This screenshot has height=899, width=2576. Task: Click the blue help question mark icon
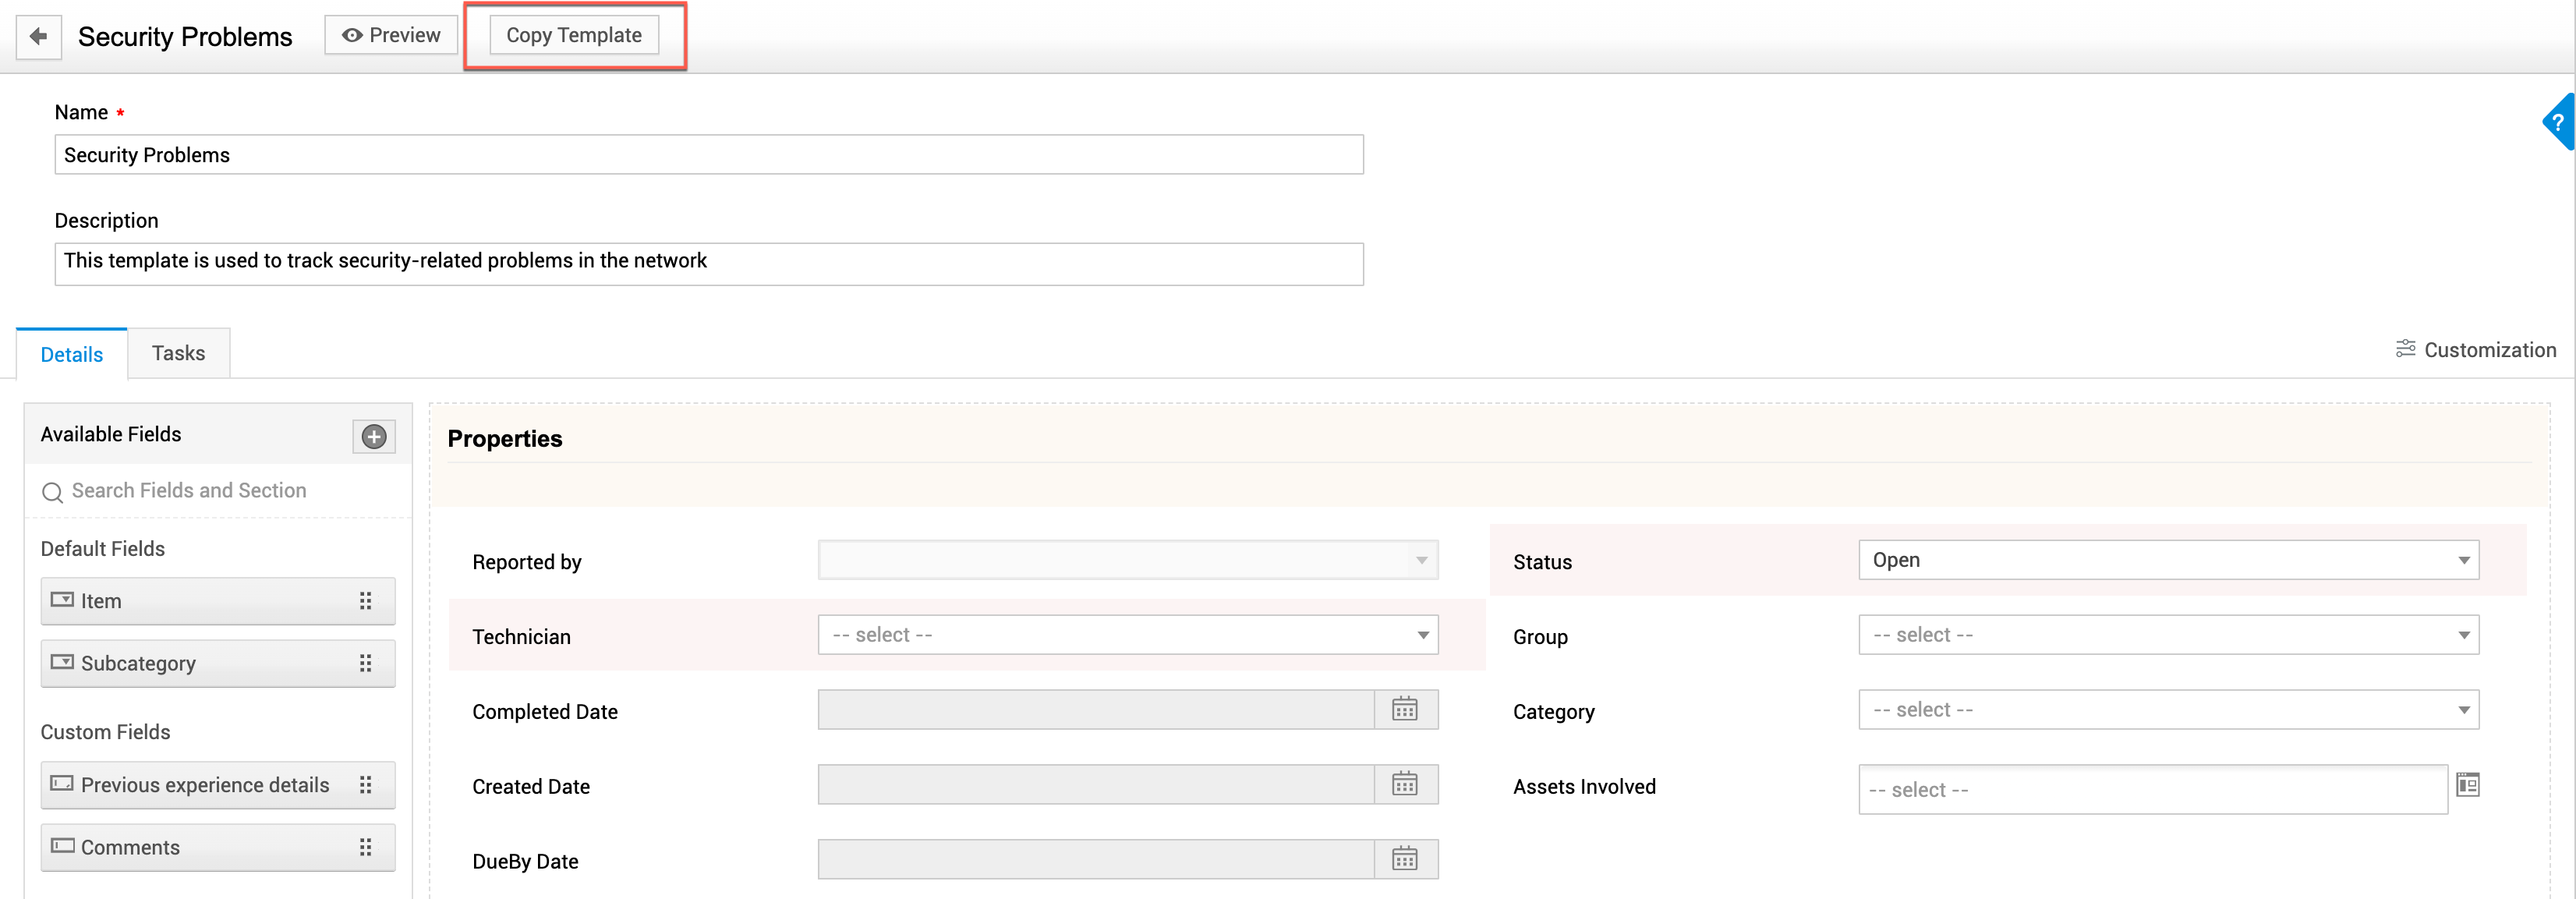click(x=2559, y=122)
